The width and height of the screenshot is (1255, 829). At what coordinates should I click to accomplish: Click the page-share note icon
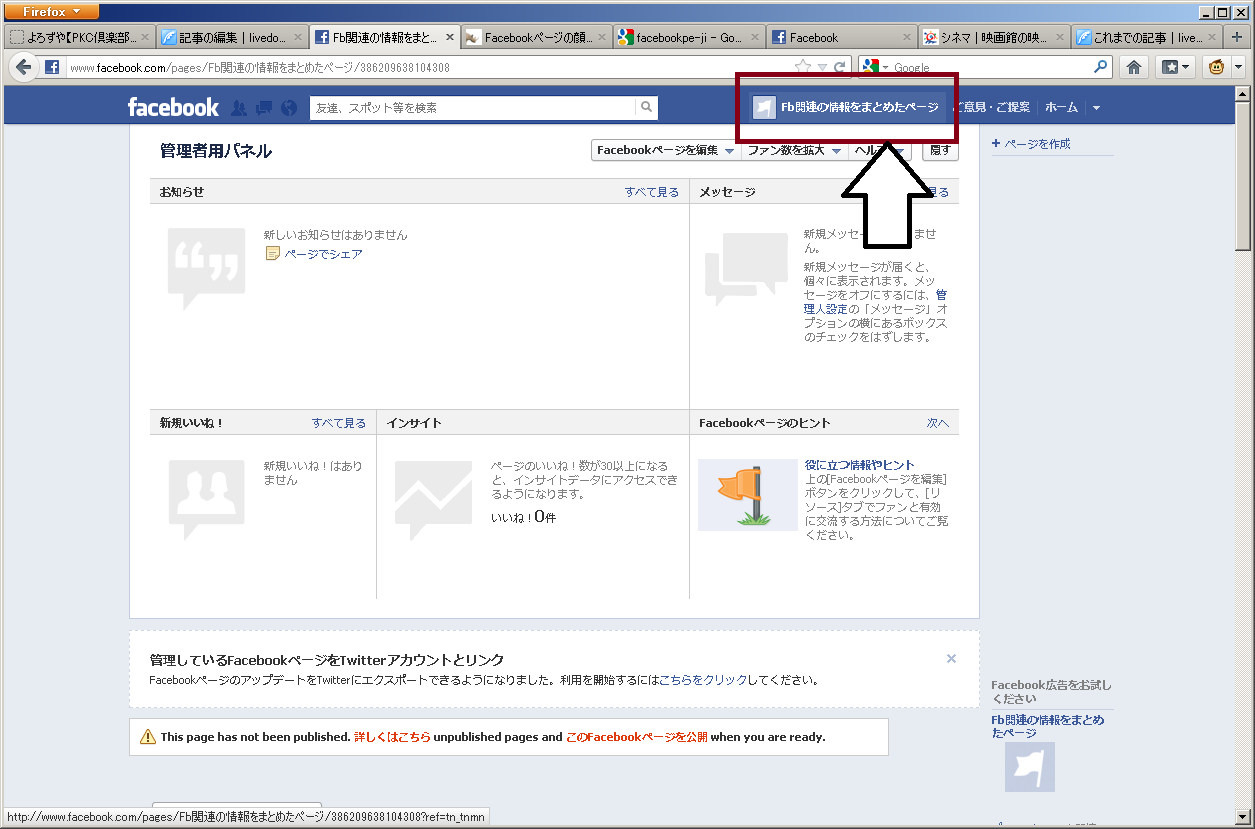(272, 254)
